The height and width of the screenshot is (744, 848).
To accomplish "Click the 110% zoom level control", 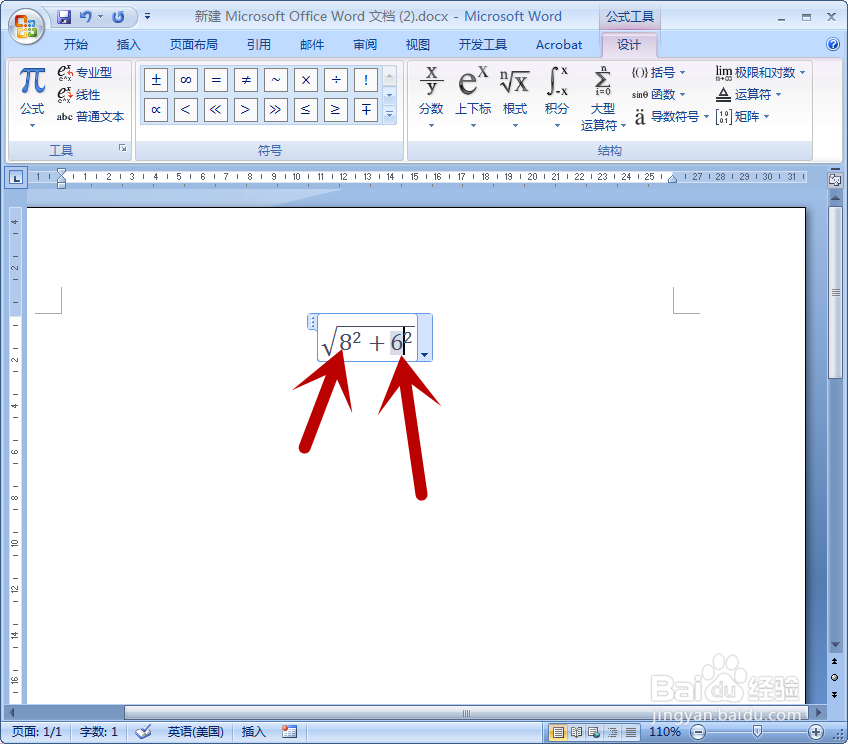I will tap(666, 731).
